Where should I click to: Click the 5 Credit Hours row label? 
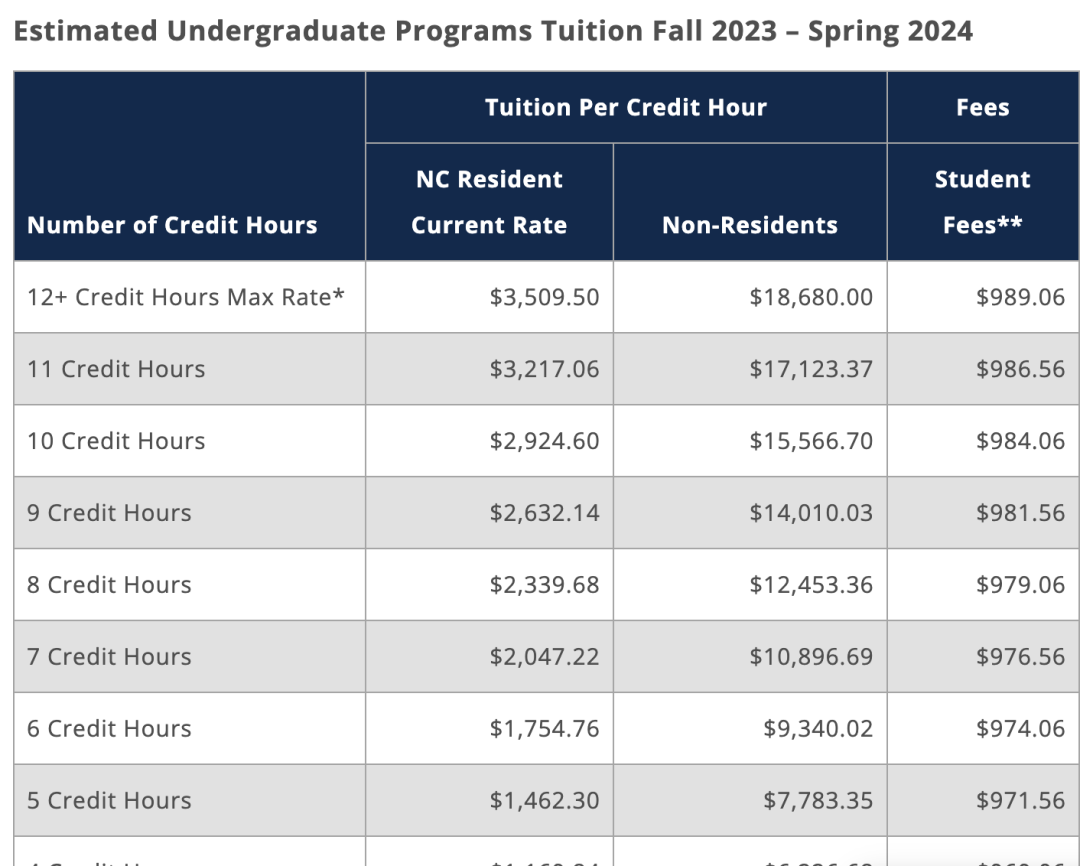109,801
